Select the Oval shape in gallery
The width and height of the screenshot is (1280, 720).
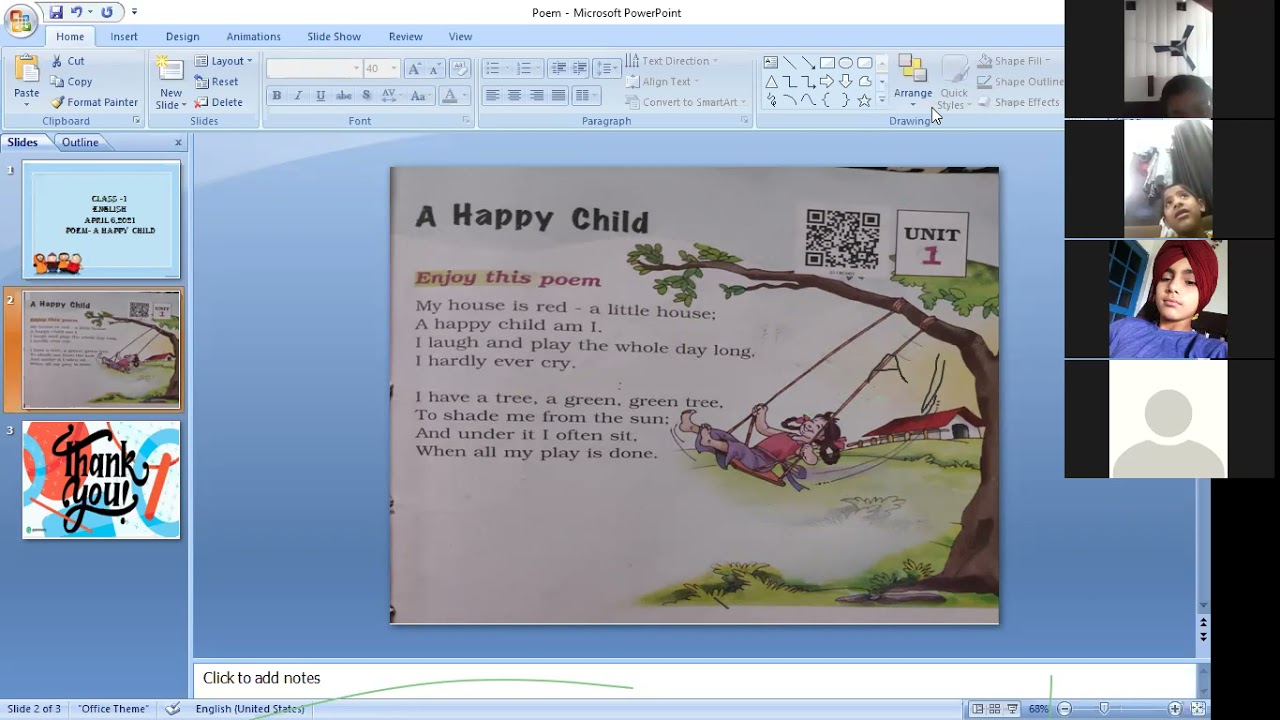point(846,62)
